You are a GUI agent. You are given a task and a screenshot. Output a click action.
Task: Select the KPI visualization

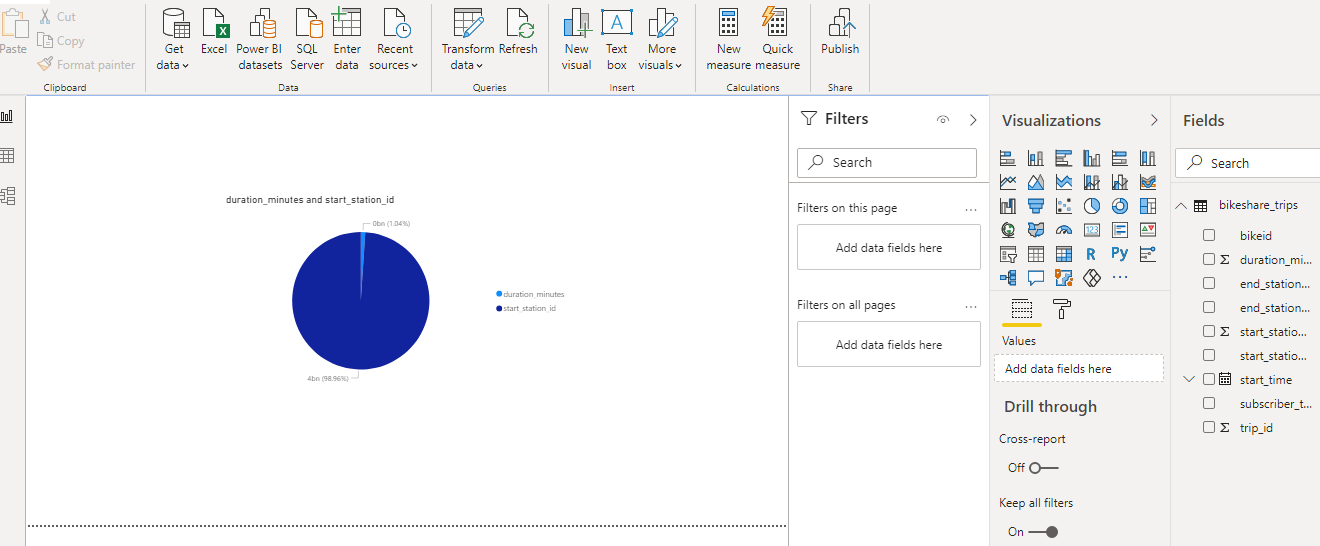tap(1148, 230)
